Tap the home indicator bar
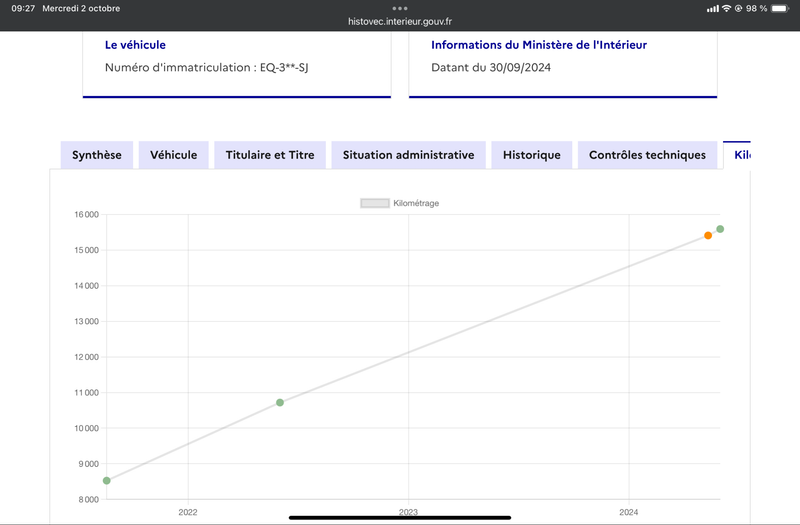The width and height of the screenshot is (800, 525). 400,517
